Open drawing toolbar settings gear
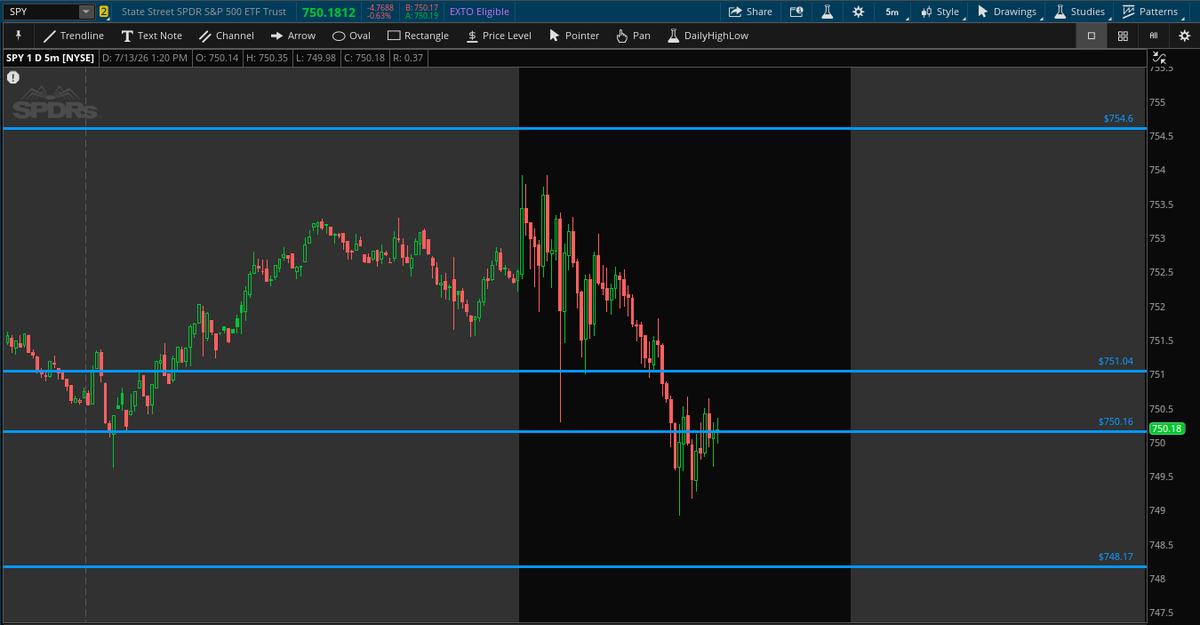 [x=1185, y=35]
